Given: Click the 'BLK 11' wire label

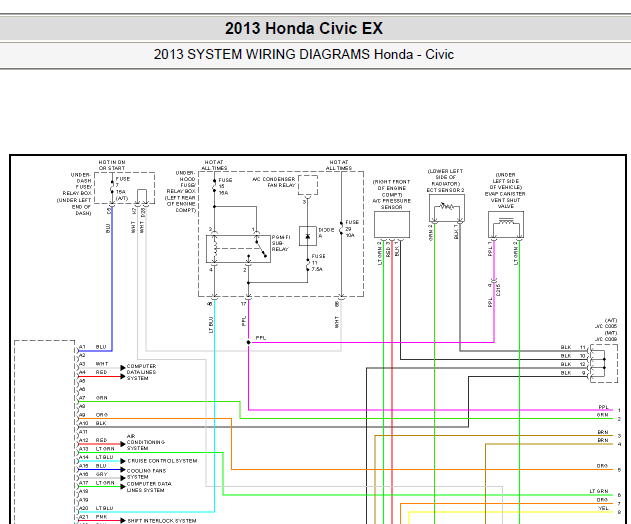Looking at the screenshot, I should [x=573, y=347].
